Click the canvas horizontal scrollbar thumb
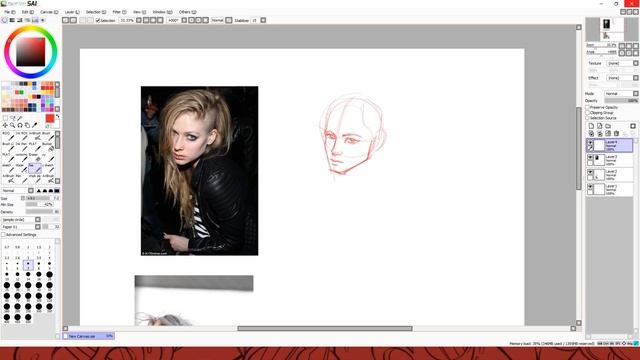640x360 pixels. 325,329
